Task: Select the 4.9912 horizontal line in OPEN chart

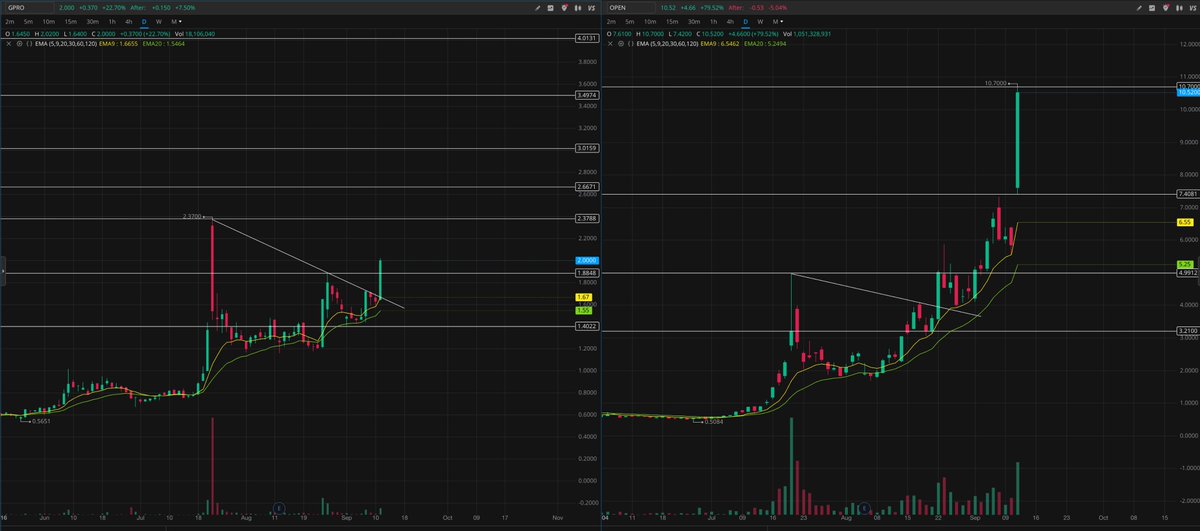Action: pos(890,272)
